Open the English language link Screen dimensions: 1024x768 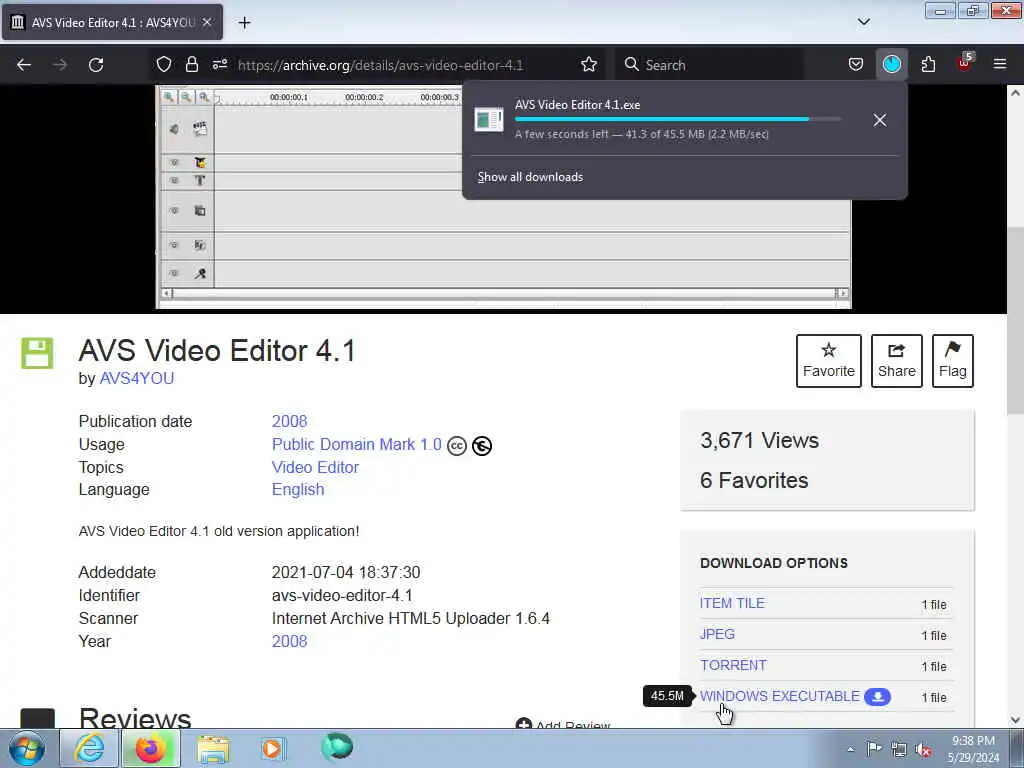298,490
